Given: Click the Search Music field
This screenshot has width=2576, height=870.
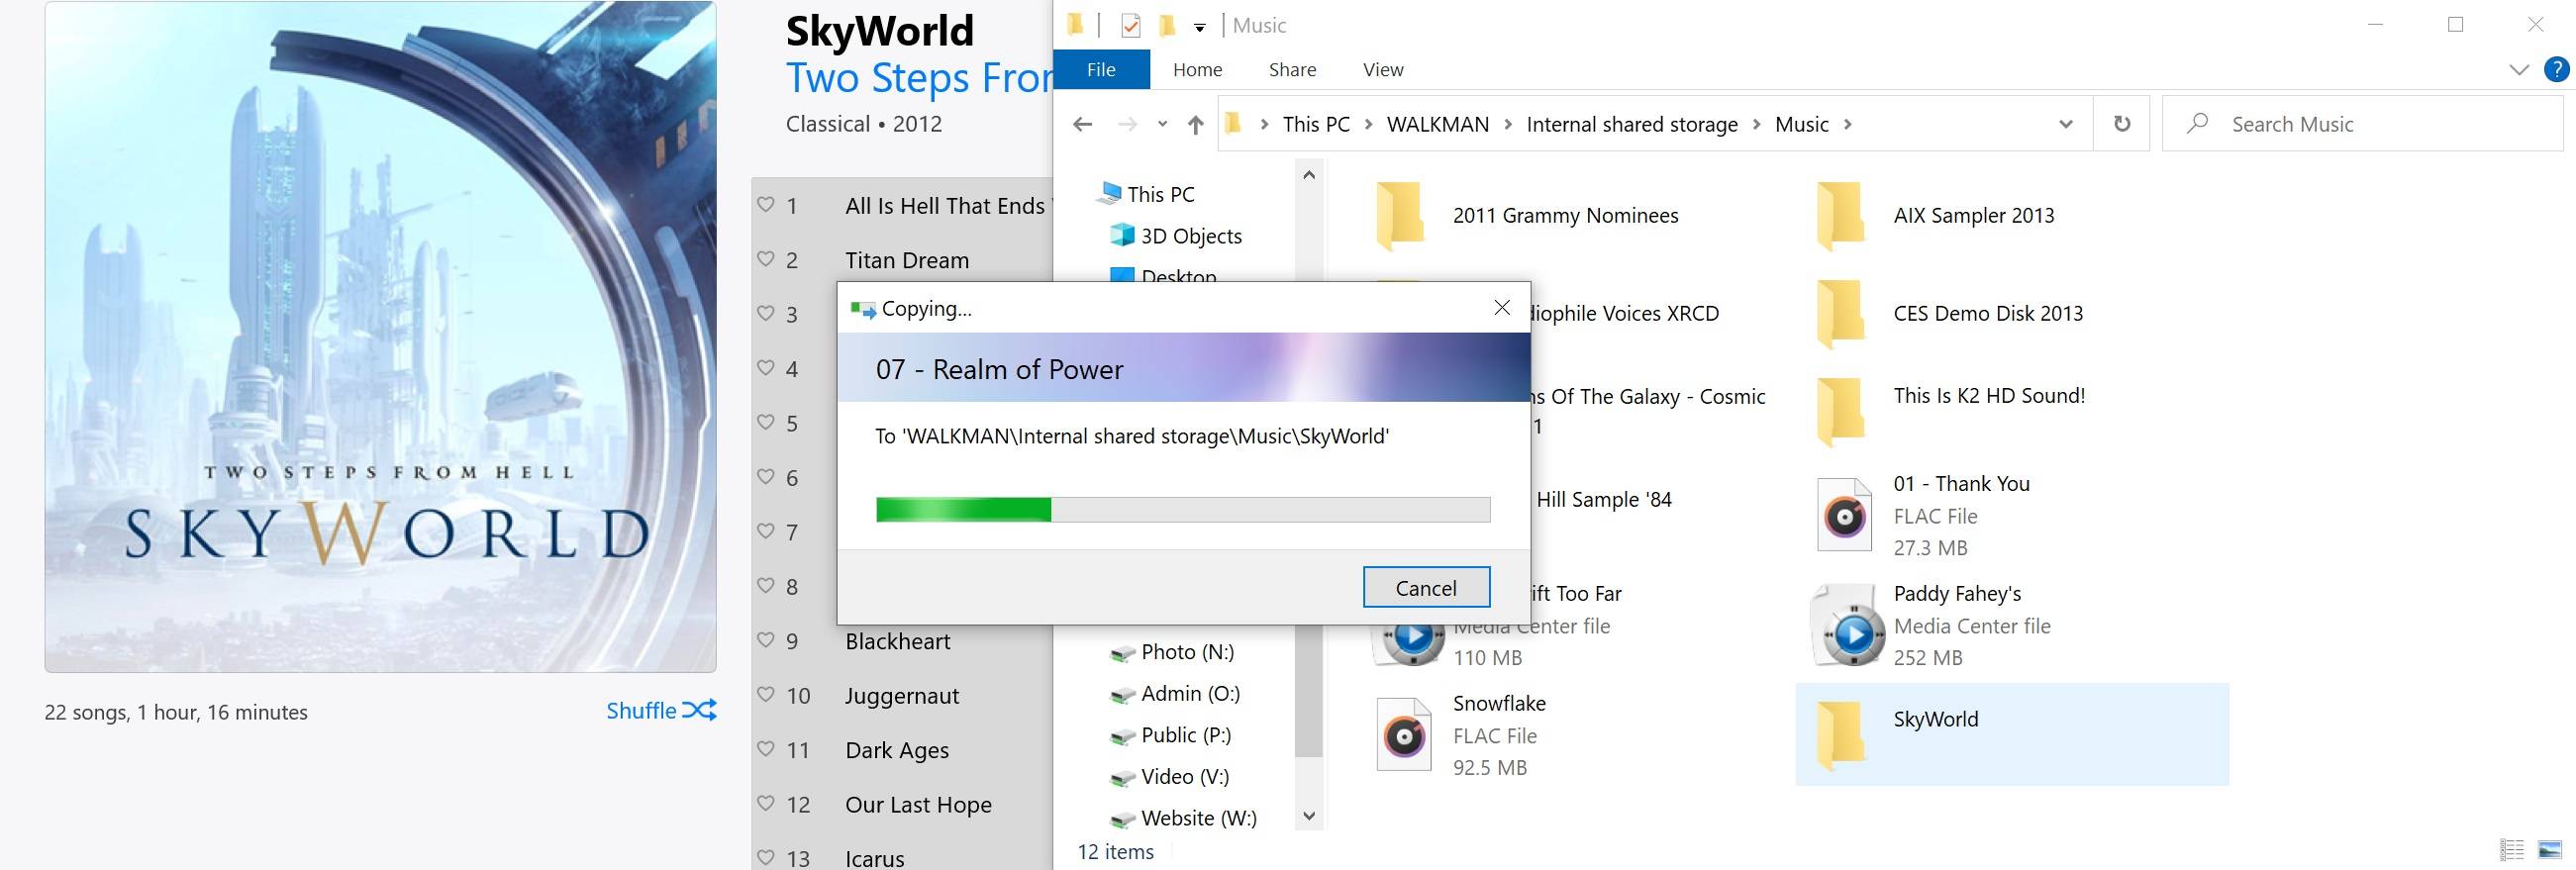Looking at the screenshot, I should coord(2362,124).
